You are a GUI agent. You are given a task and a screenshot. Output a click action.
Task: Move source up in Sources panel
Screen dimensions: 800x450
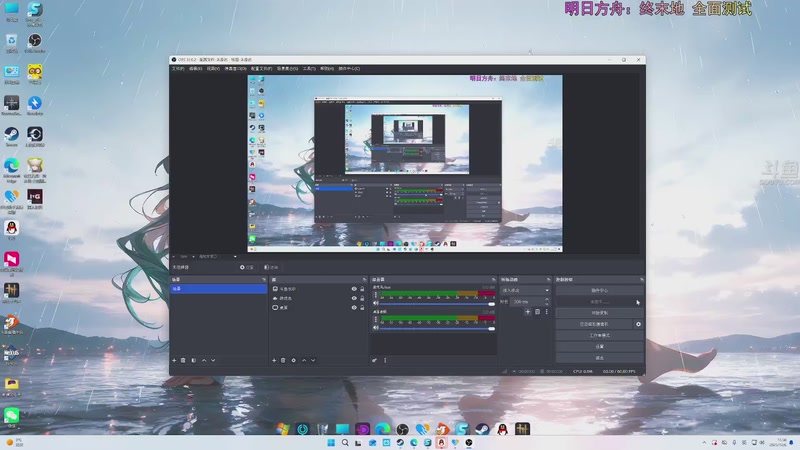coord(304,360)
